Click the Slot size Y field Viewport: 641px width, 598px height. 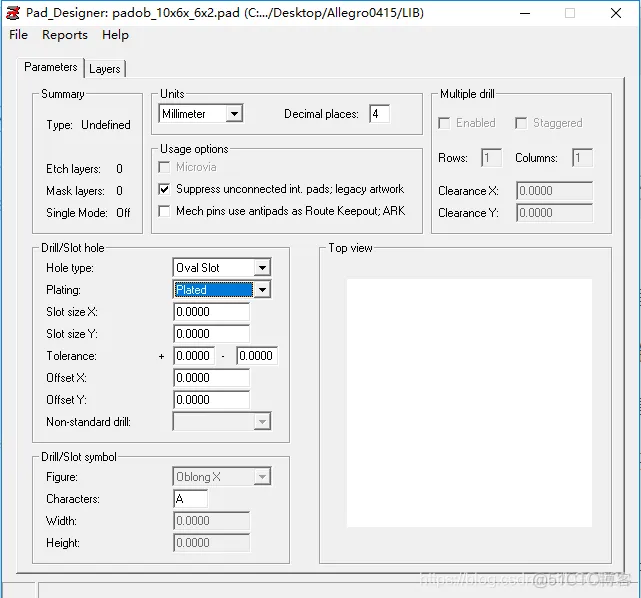tap(211, 334)
